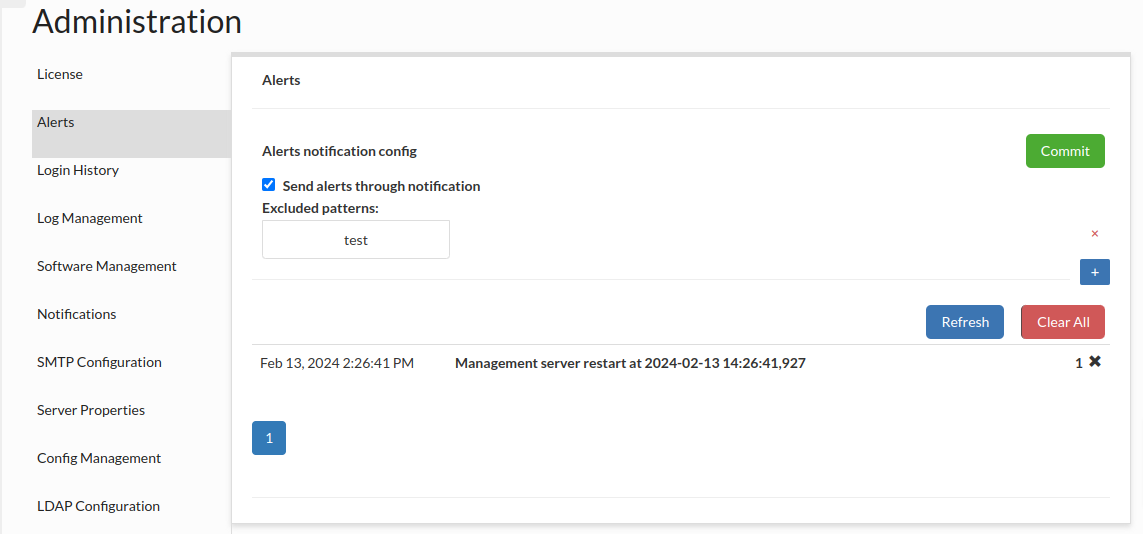This screenshot has height=534, width=1143.
Task: Open the License section
Action: (60, 75)
